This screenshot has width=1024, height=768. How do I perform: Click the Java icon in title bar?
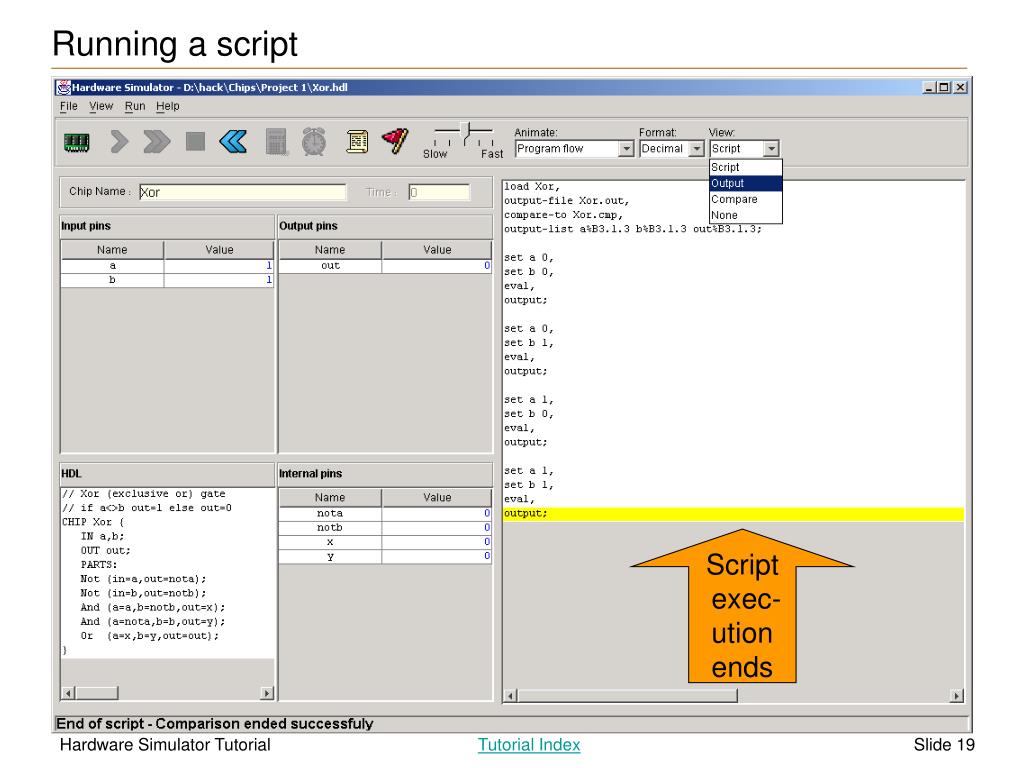[63, 88]
